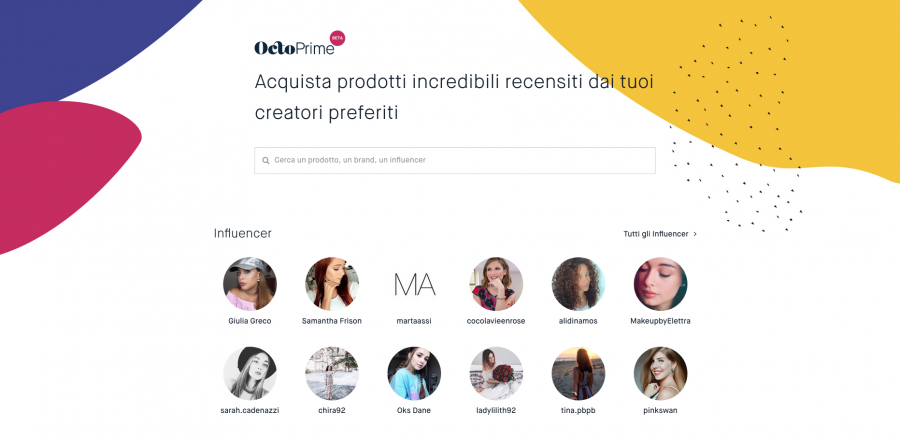This screenshot has height=442, width=900.
Task: Click the MA initials avatar for martaassi
Action: [x=414, y=284]
